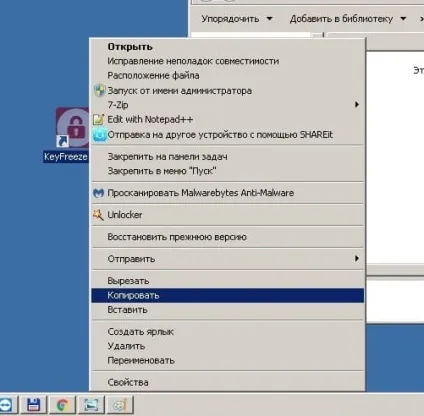Choose 'Удалить' in the context menu
The width and height of the screenshot is (424, 416).
[126, 346]
